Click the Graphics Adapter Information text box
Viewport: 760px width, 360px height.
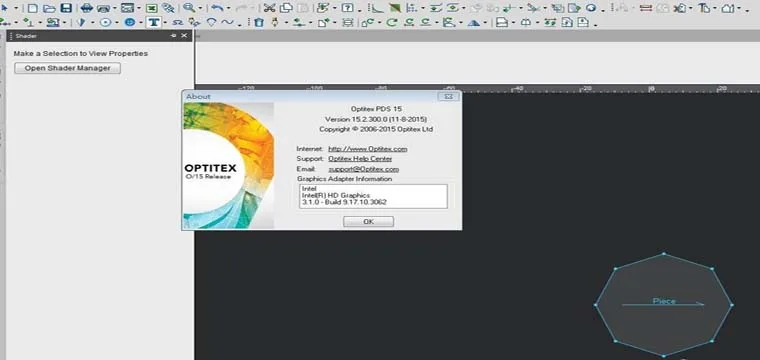pos(373,196)
